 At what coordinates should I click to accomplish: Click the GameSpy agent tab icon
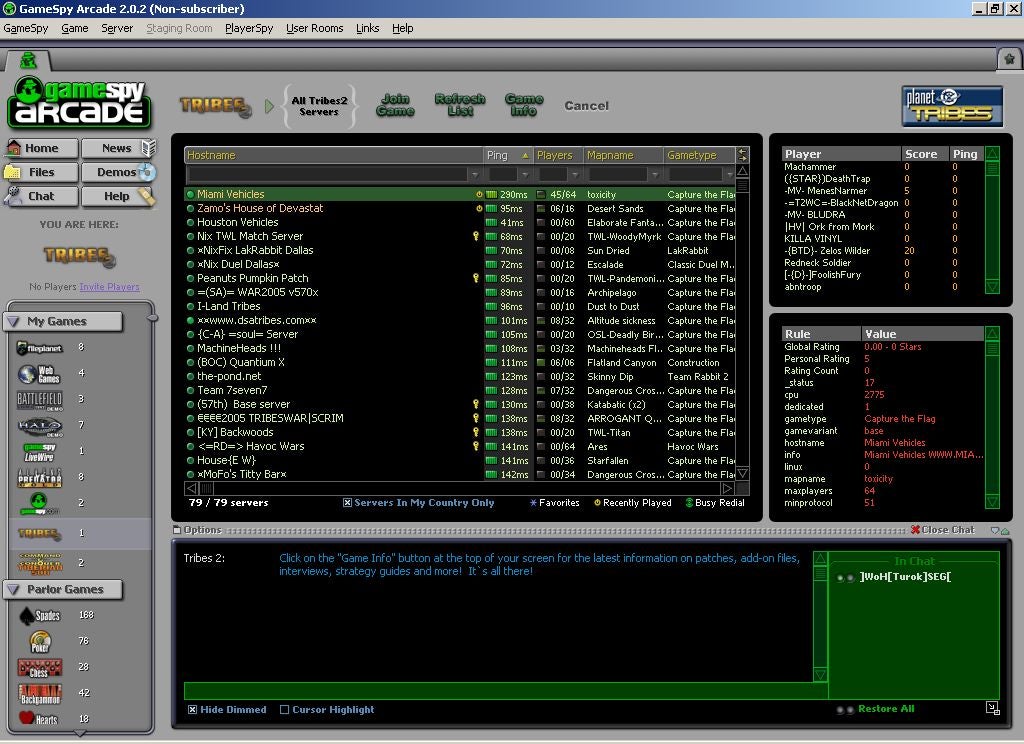[x=28, y=60]
